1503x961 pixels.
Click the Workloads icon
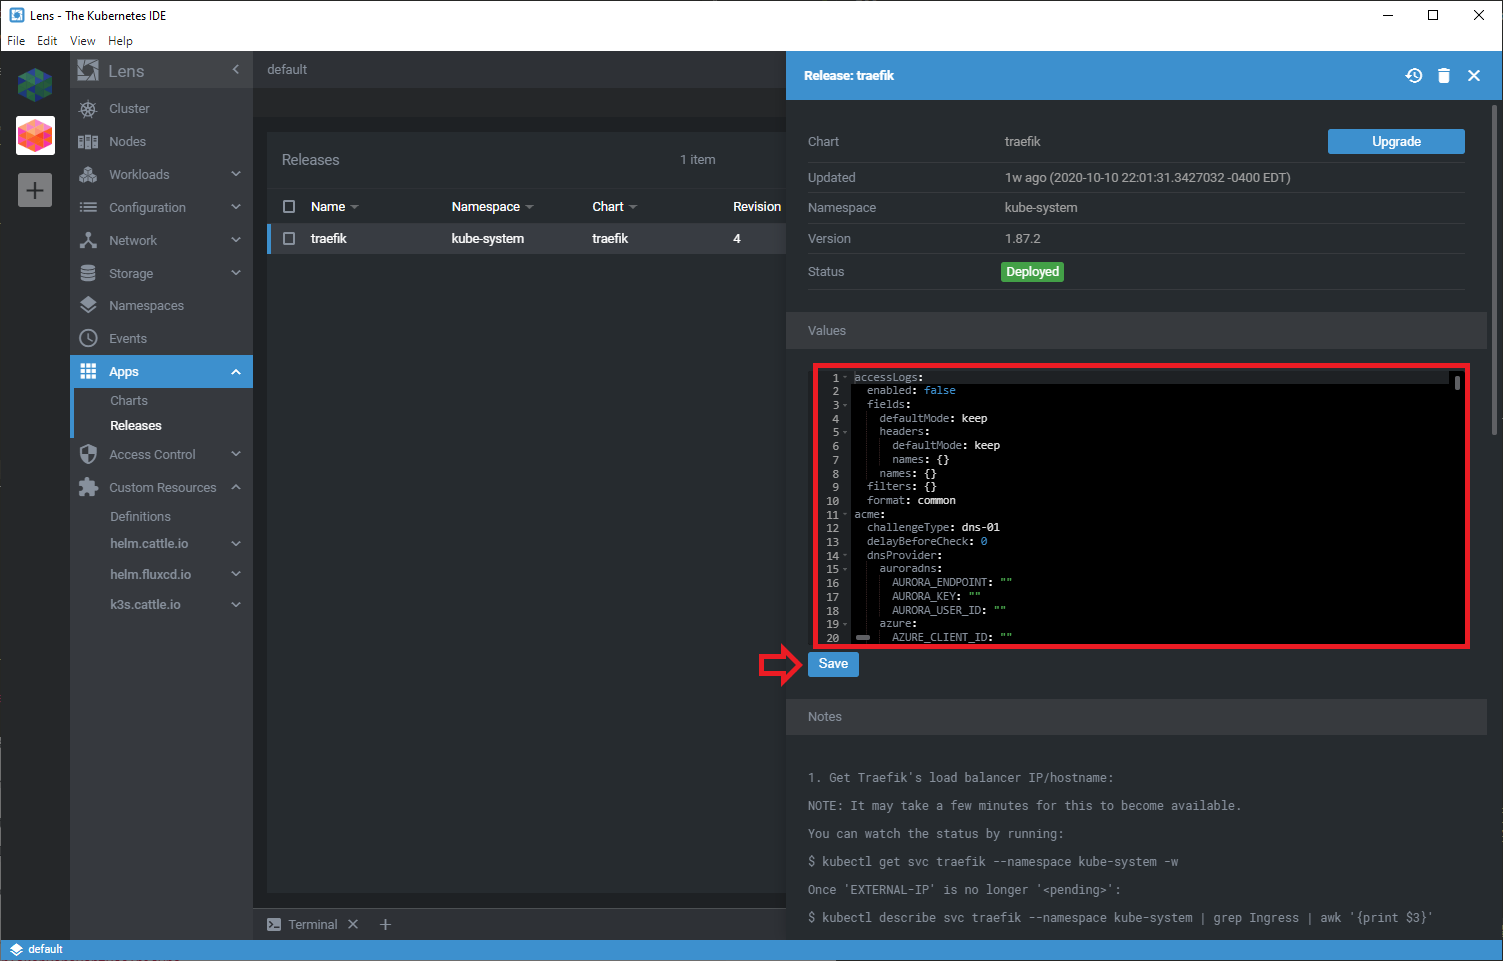[88, 175]
